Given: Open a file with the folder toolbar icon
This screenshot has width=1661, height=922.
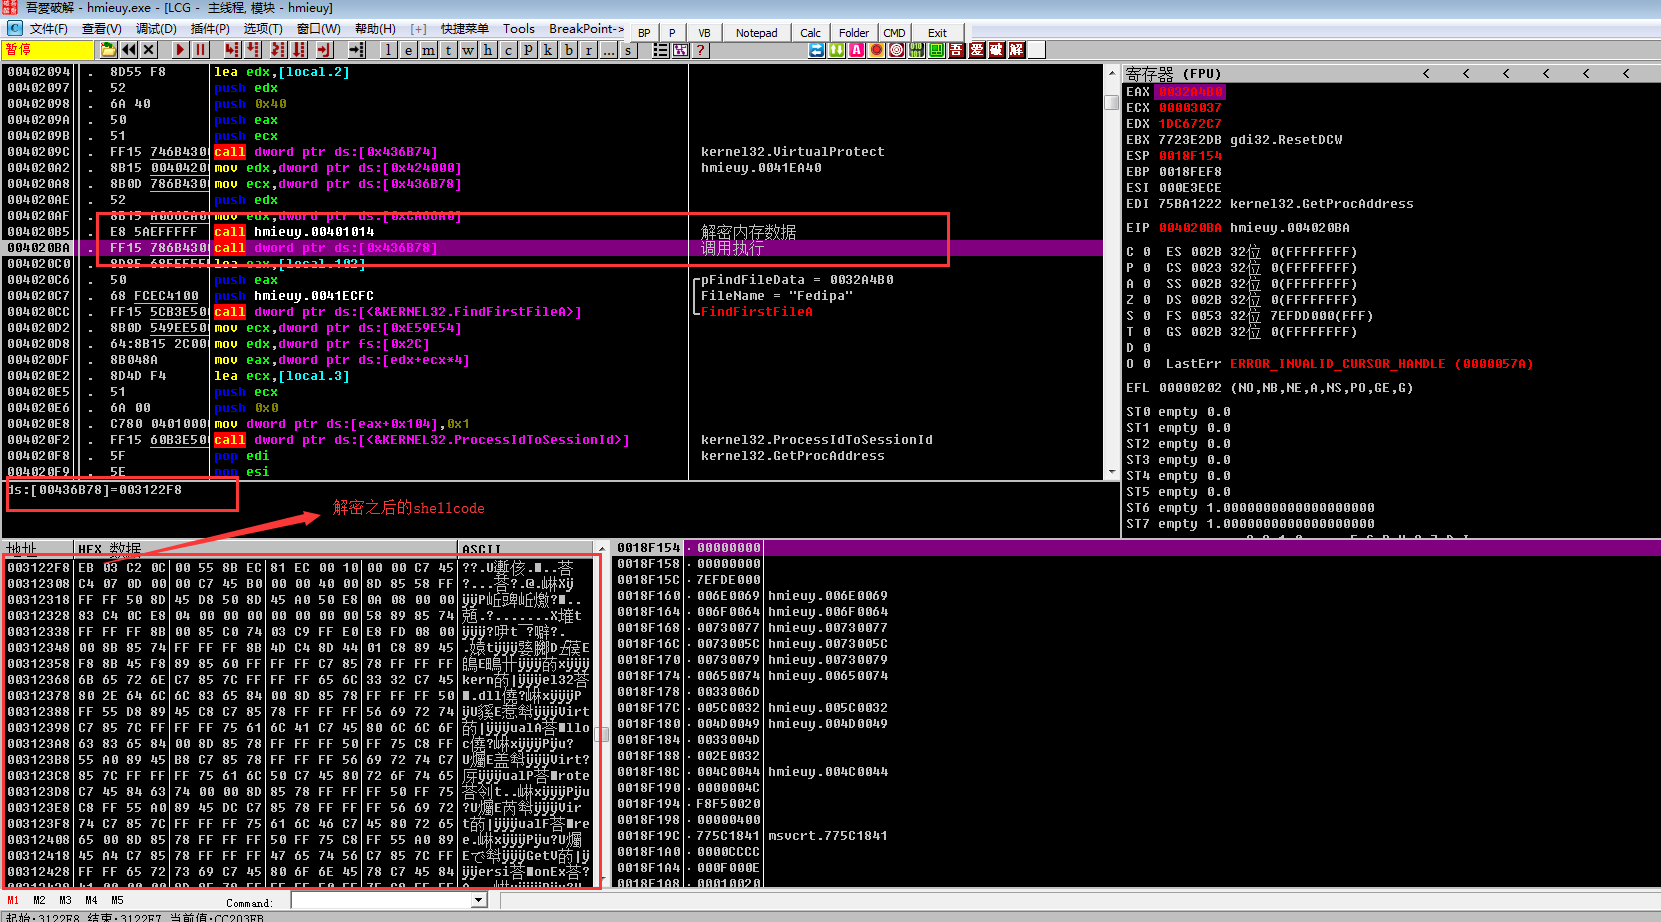Looking at the screenshot, I should coord(109,50).
